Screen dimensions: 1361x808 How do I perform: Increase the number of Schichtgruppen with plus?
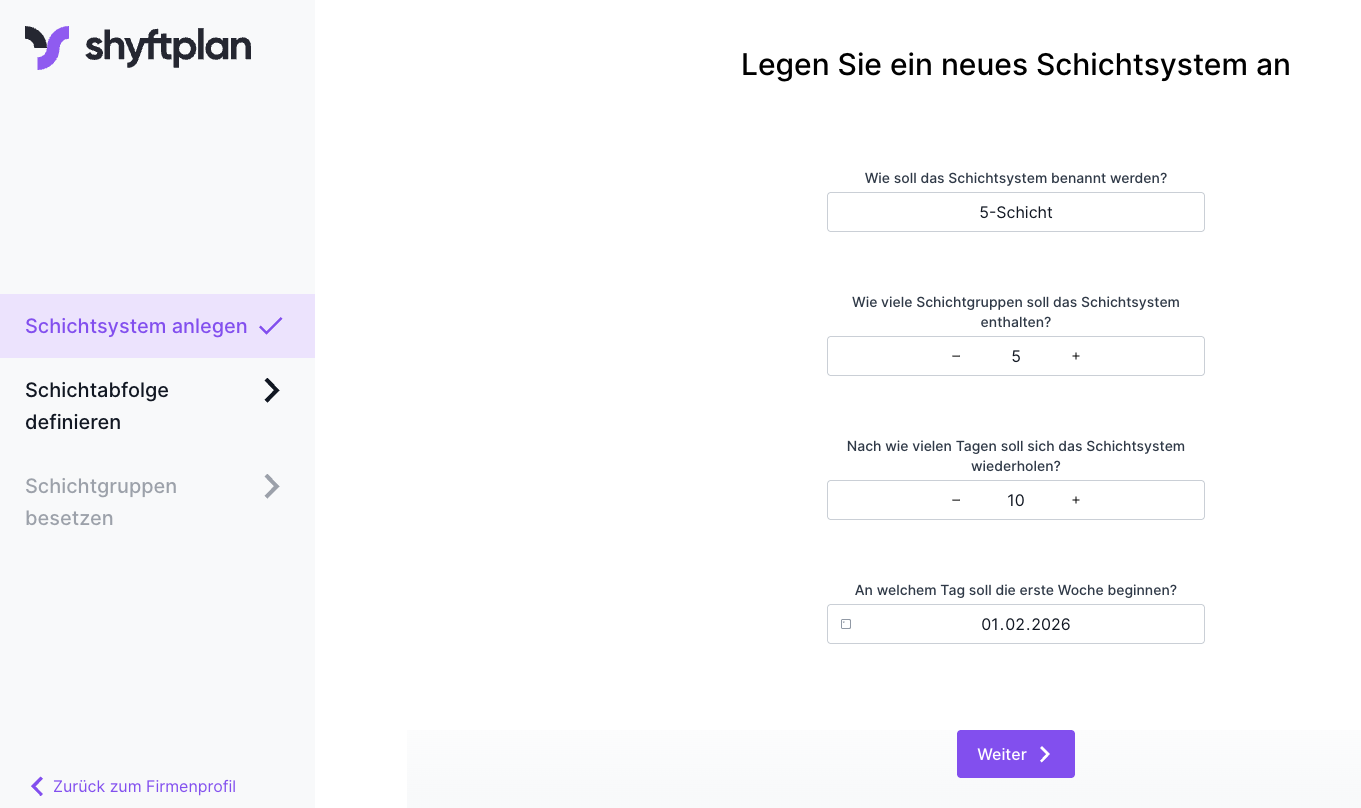(x=1076, y=356)
